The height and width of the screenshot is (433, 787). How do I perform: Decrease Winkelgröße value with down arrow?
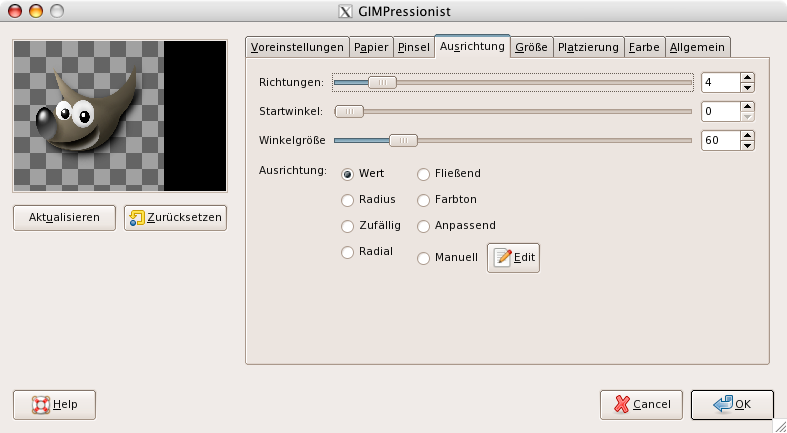click(x=747, y=146)
